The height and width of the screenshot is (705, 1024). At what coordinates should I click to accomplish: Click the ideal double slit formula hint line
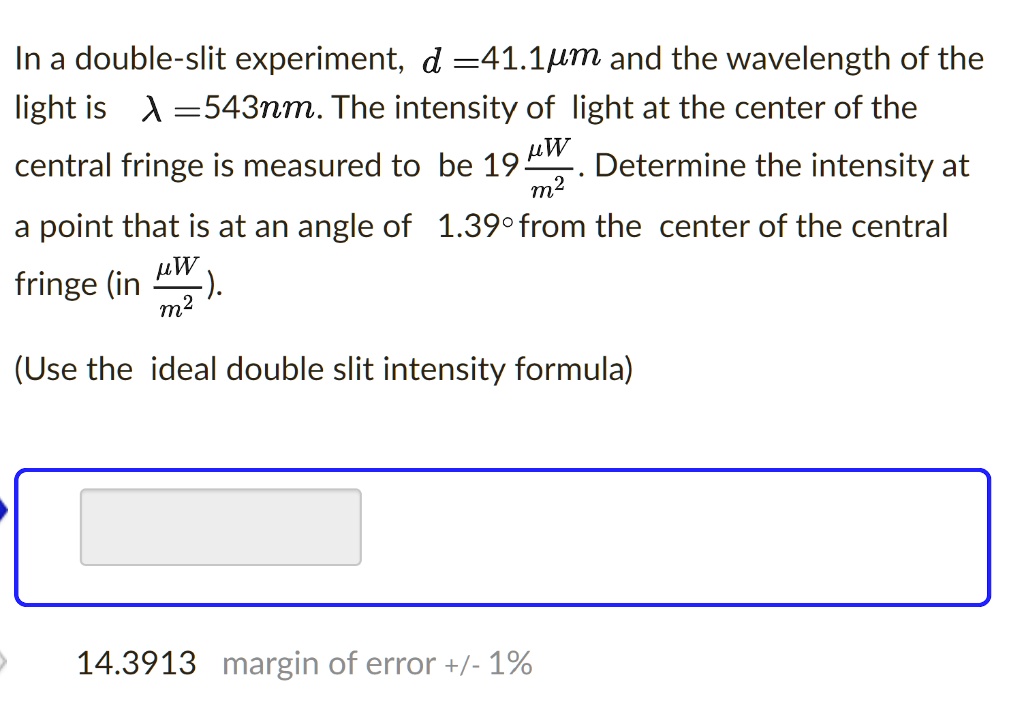point(323,369)
